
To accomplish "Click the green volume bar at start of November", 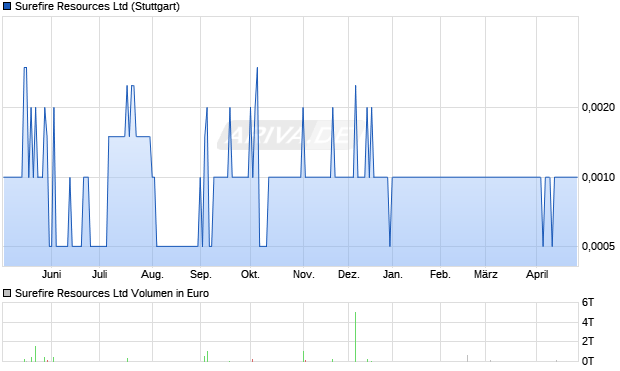I will pyautogui.click(x=304, y=356).
